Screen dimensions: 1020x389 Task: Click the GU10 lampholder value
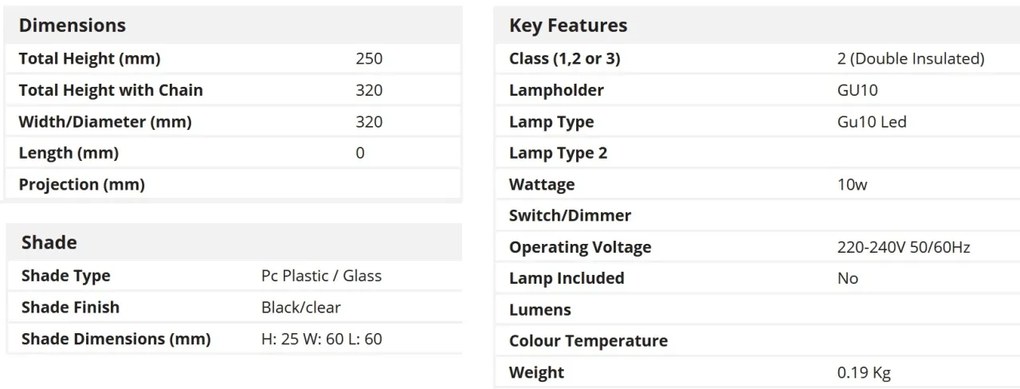pyautogui.click(x=857, y=90)
